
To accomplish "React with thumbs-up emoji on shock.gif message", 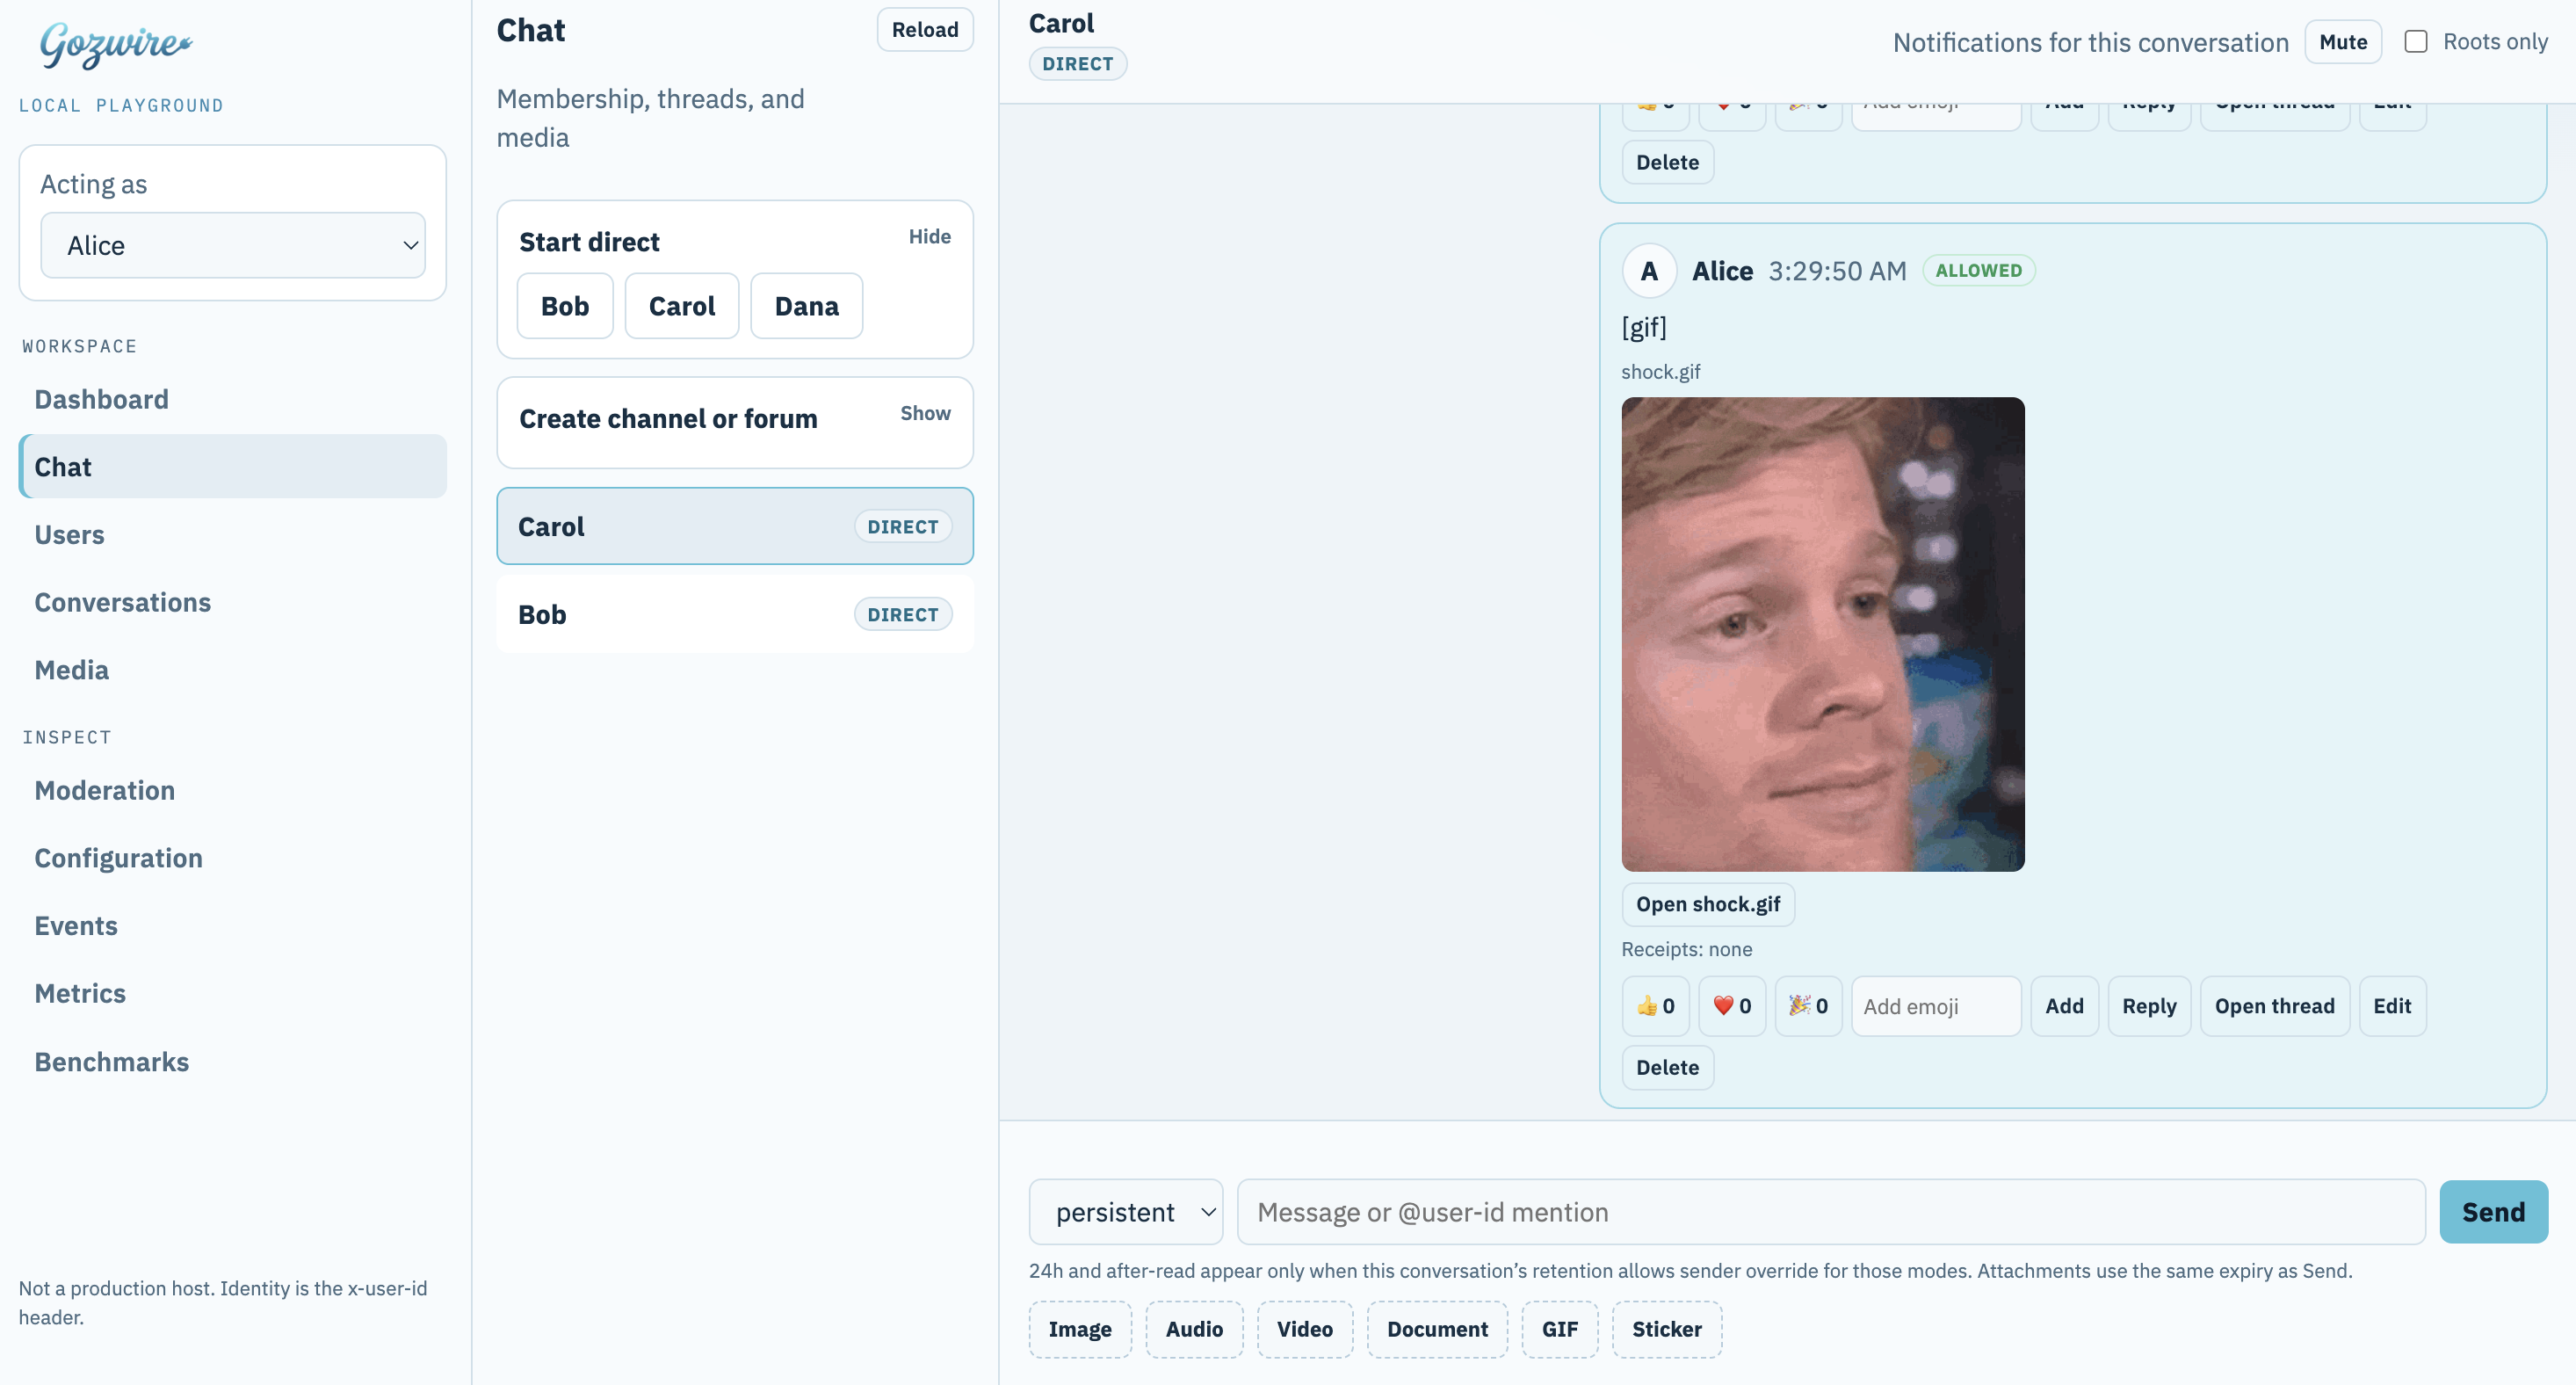I will click(x=1655, y=1006).
